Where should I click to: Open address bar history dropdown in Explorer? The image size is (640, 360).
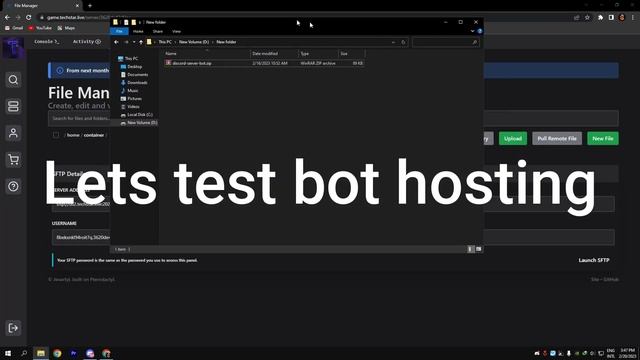pos(393,42)
